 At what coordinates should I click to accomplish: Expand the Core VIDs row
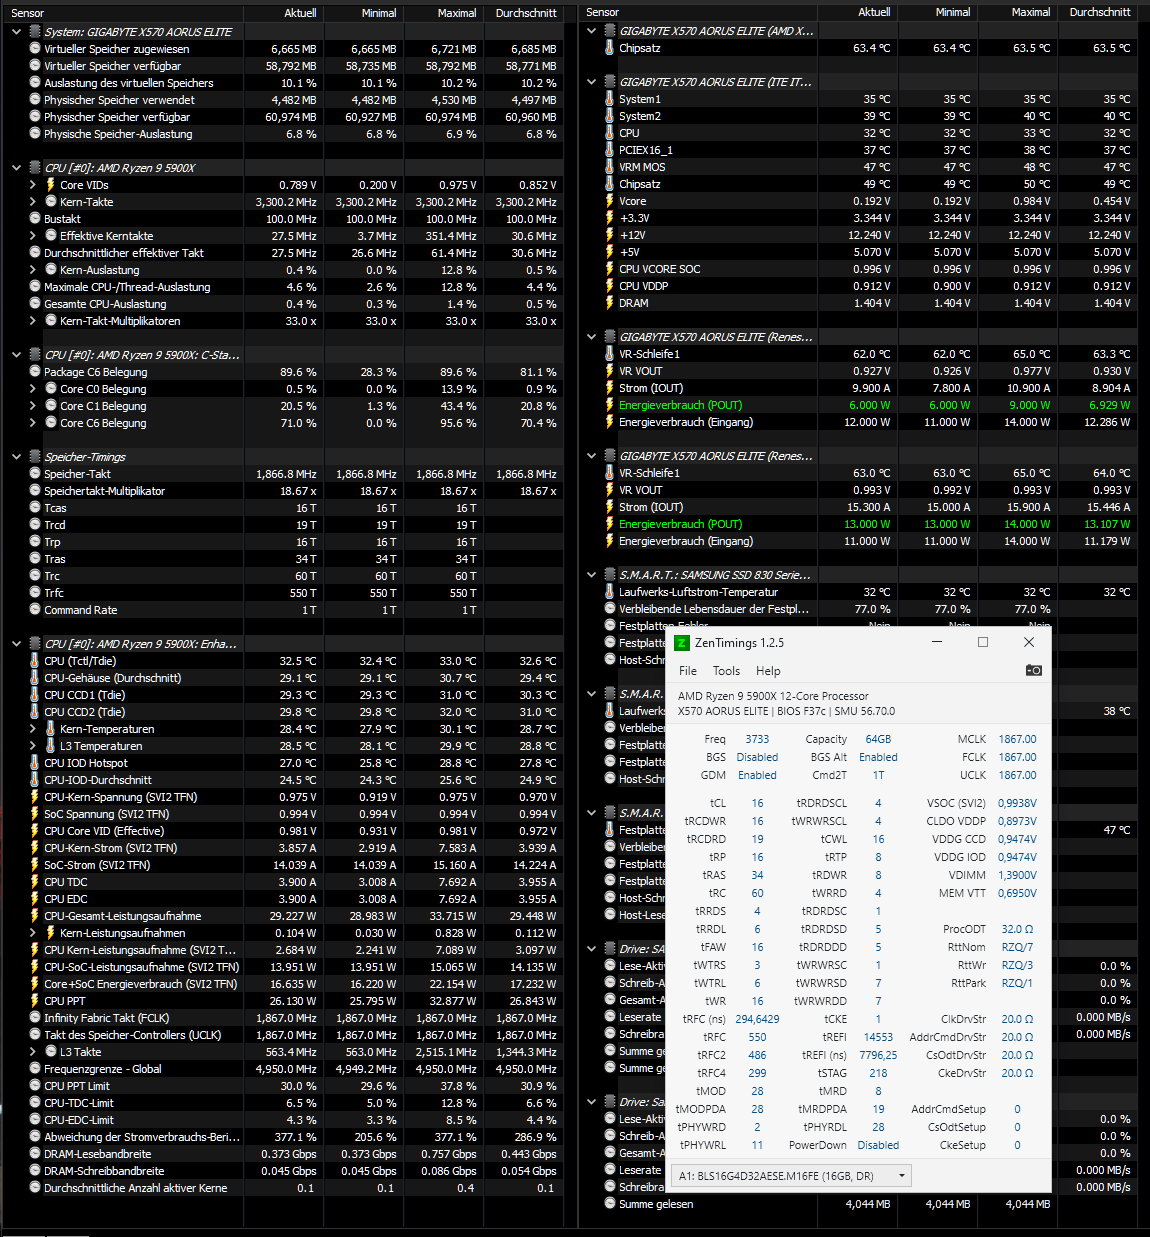[33, 184]
